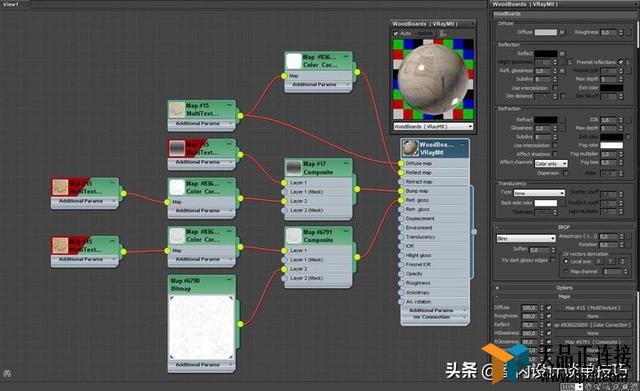
Task: Click the binoculars icon at bottom left corner
Action: [x=7, y=373]
